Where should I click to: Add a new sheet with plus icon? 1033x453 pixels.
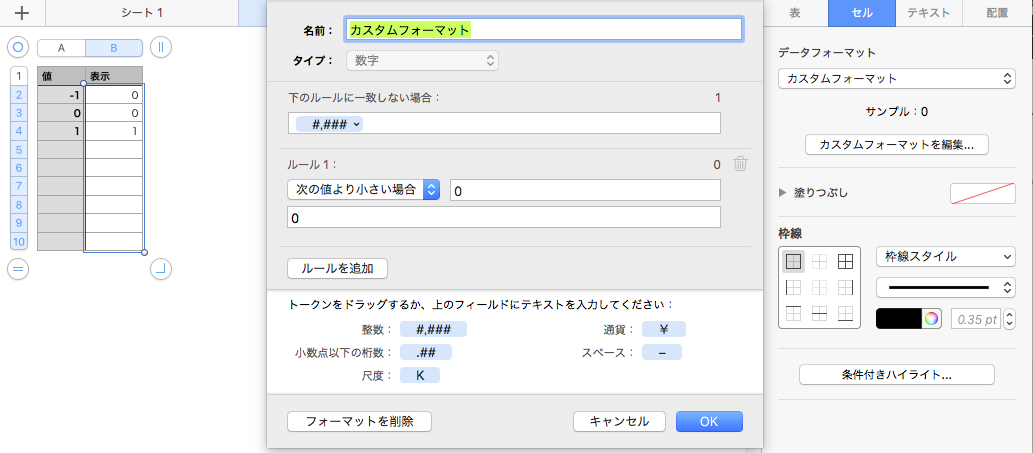pos(22,13)
